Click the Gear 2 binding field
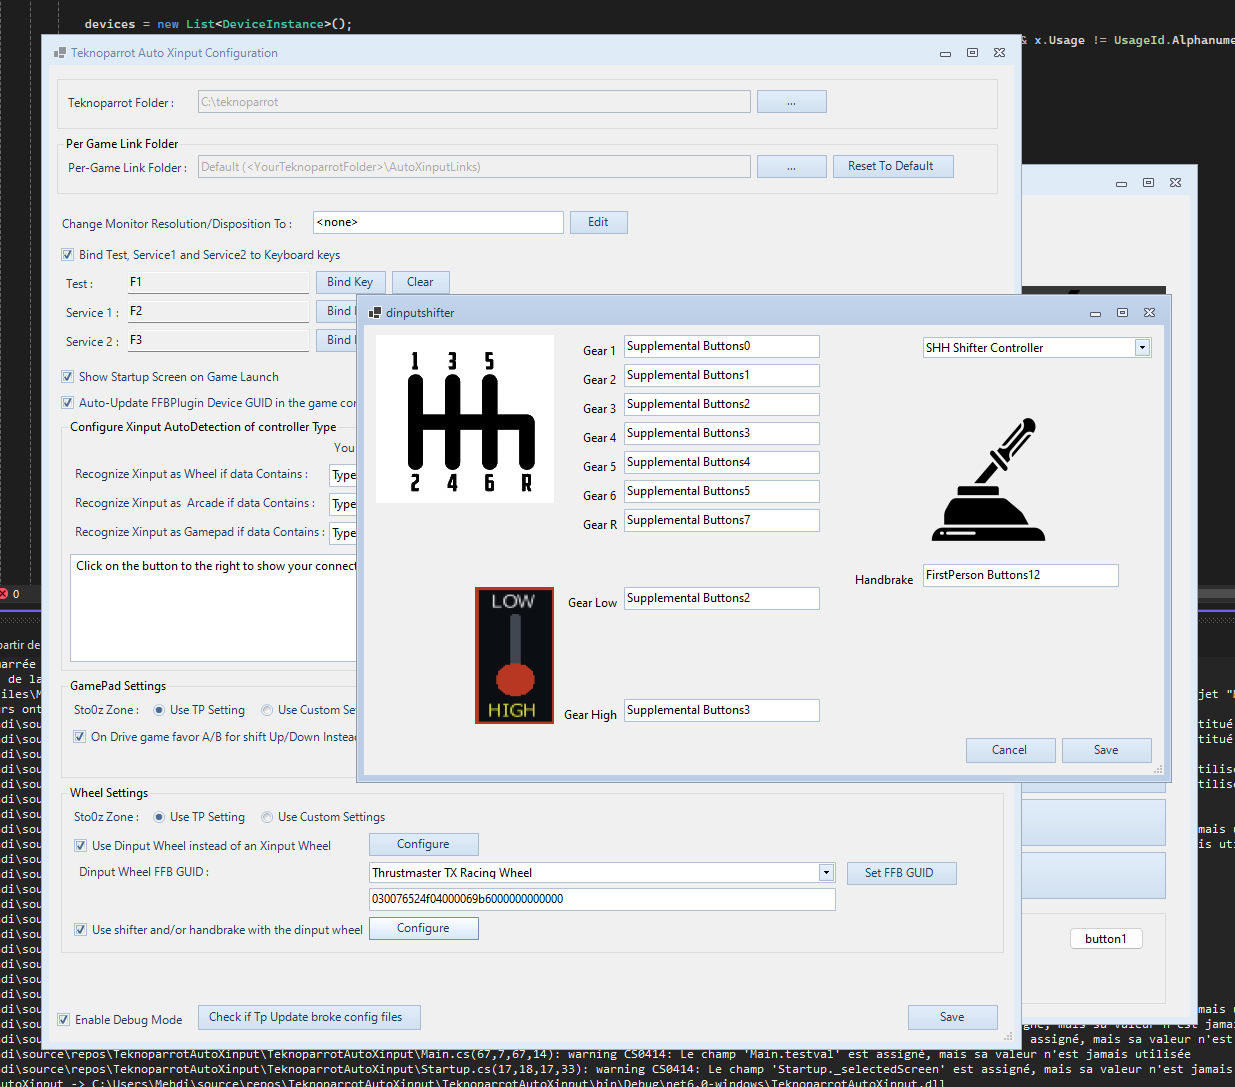This screenshot has width=1235, height=1087. pos(722,375)
